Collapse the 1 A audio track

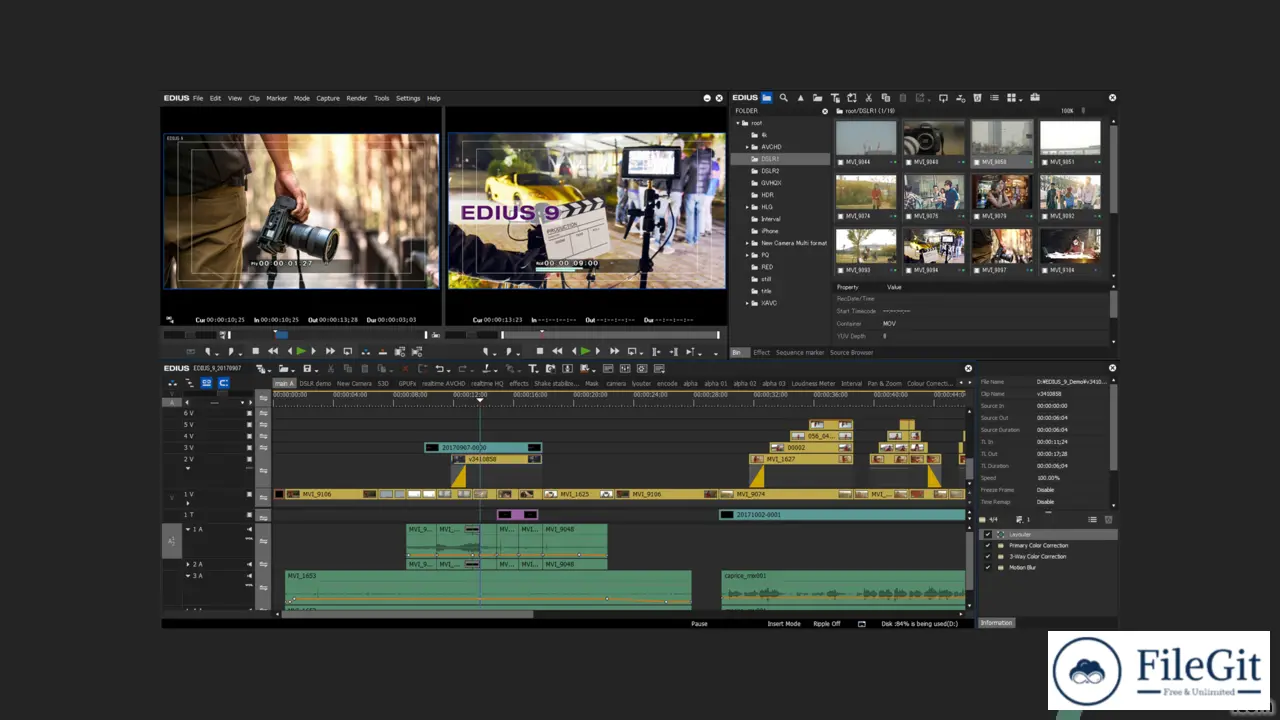tap(187, 529)
